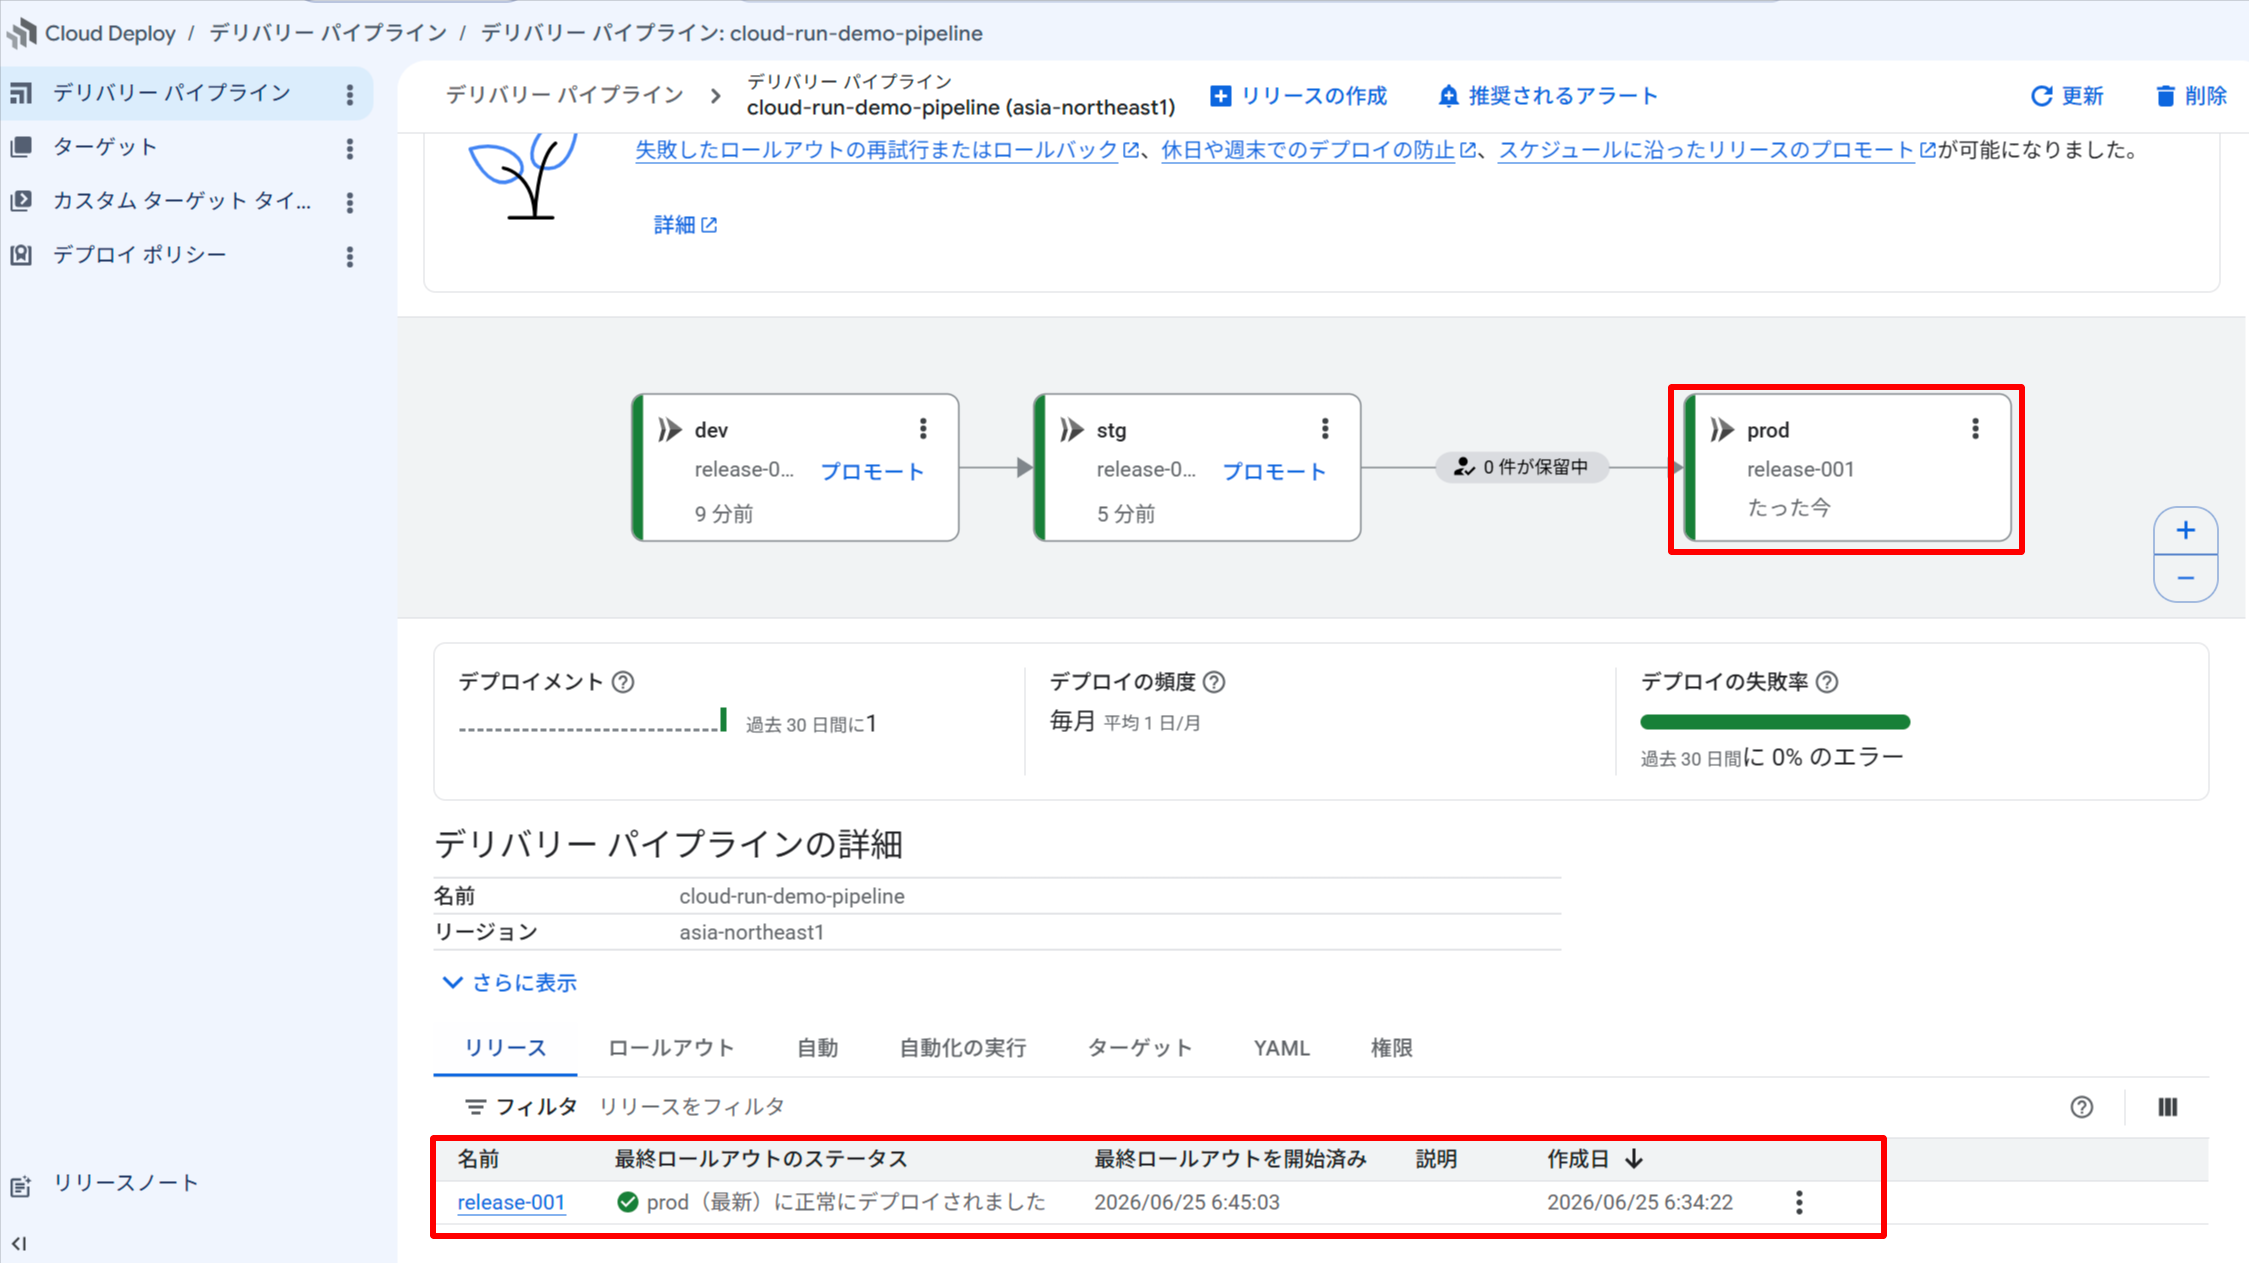Viewport: 2249px width, 1263px height.
Task: Switch to the 権限 tab
Action: coord(1391,1048)
